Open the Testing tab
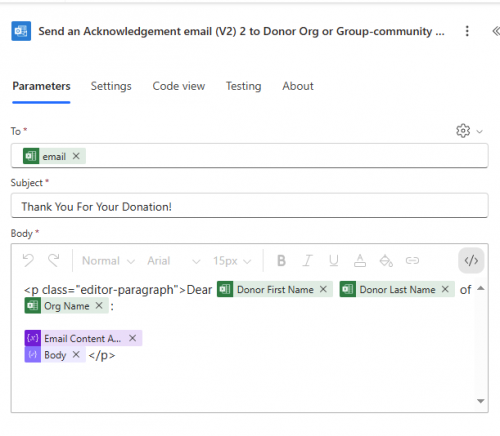This screenshot has height=436, width=500. pos(244,86)
